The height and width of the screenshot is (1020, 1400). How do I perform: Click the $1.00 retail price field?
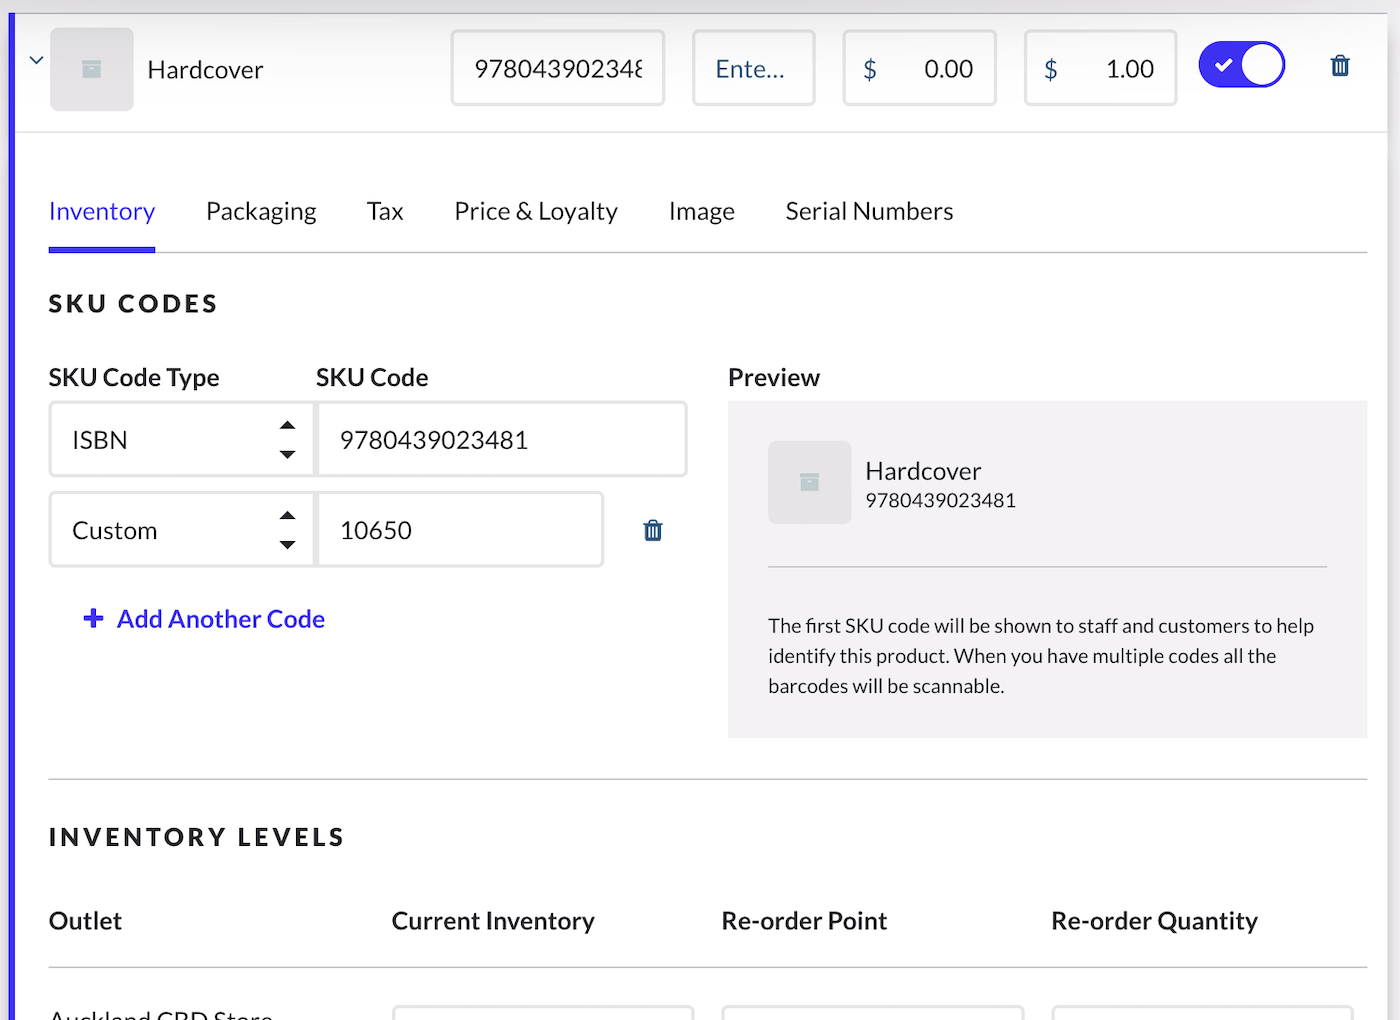tap(1100, 69)
